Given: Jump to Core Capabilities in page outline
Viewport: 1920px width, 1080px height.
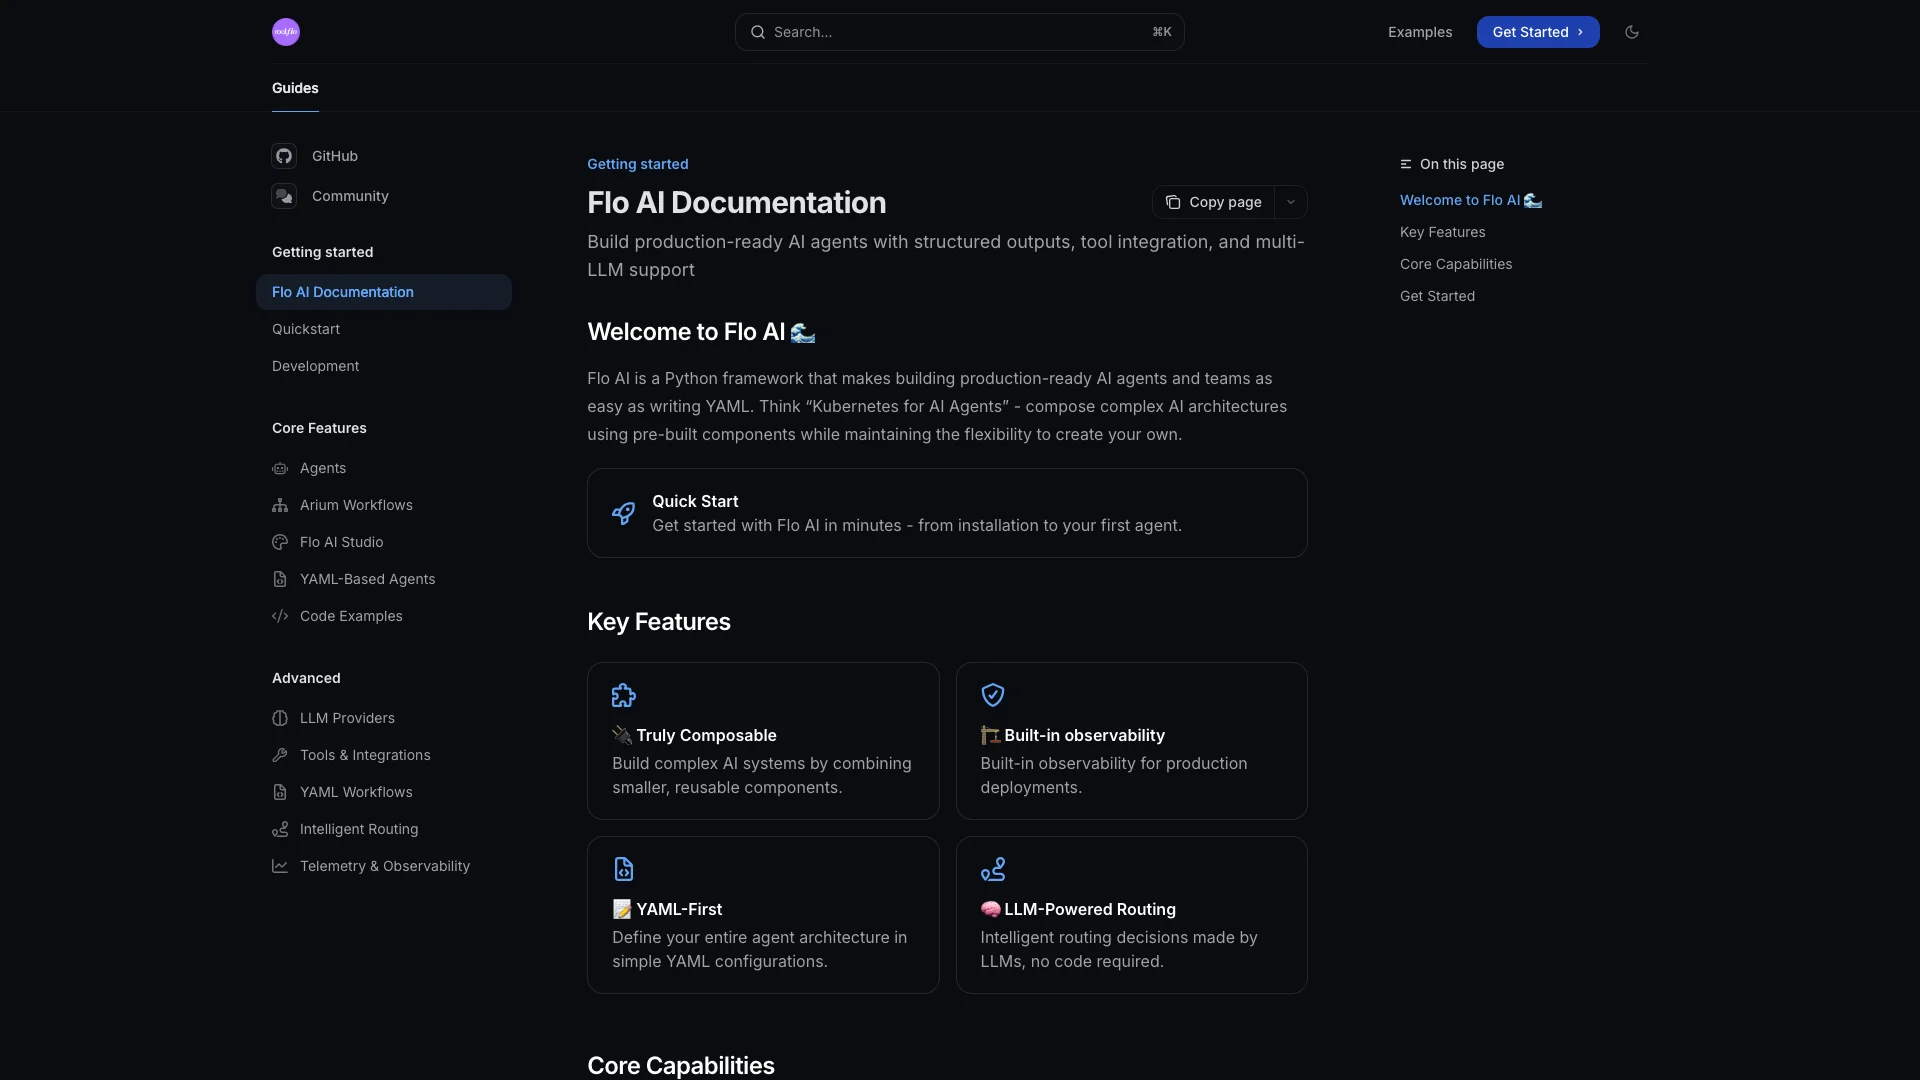Looking at the screenshot, I should pos(1456,264).
